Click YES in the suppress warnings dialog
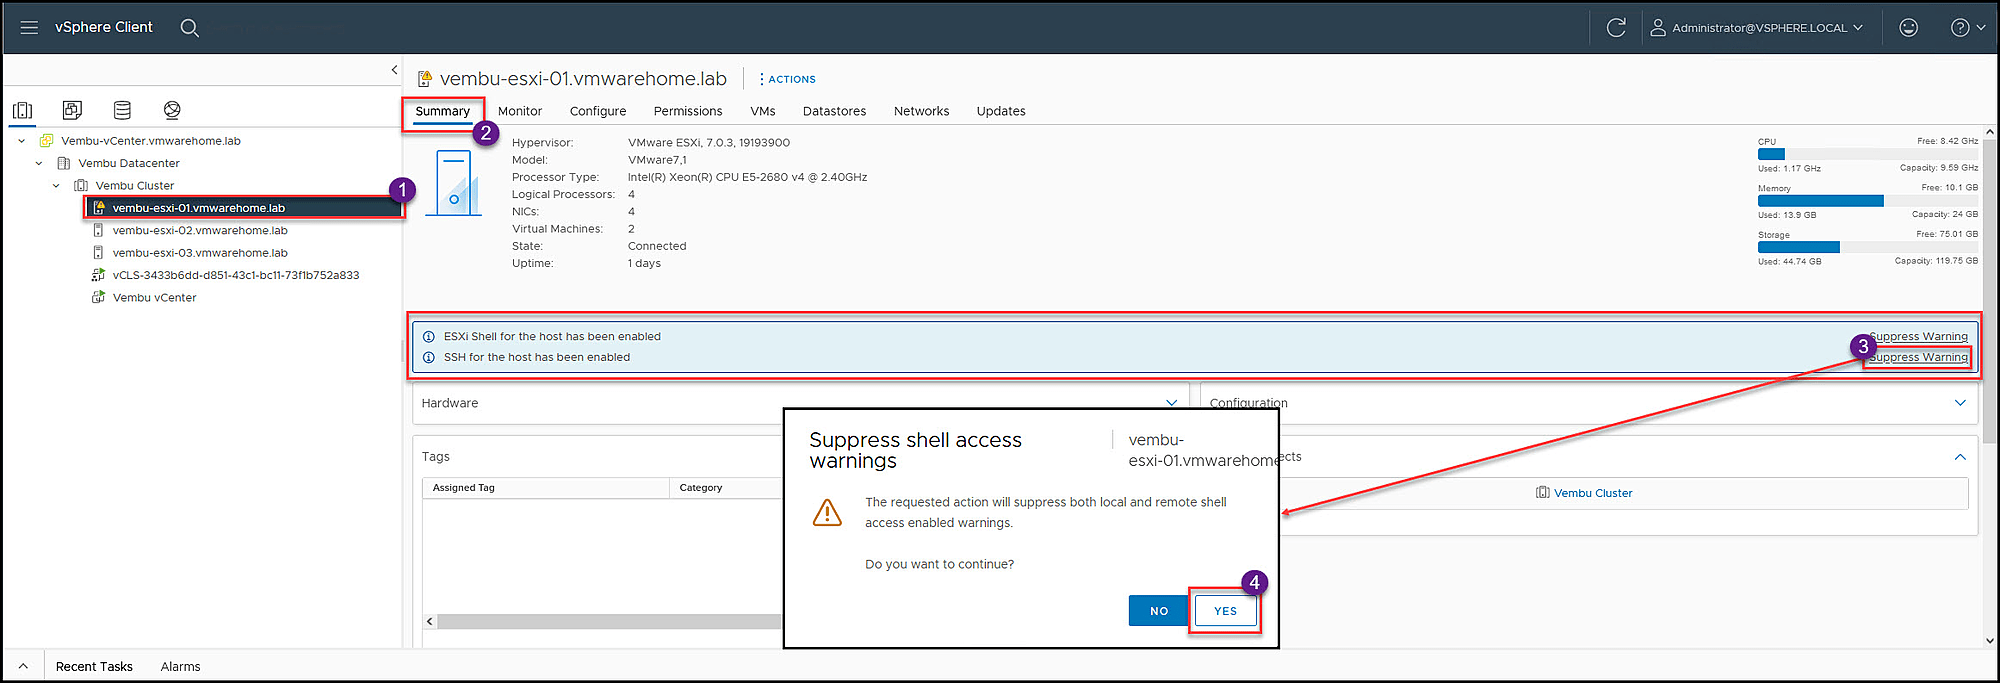 [x=1225, y=611]
